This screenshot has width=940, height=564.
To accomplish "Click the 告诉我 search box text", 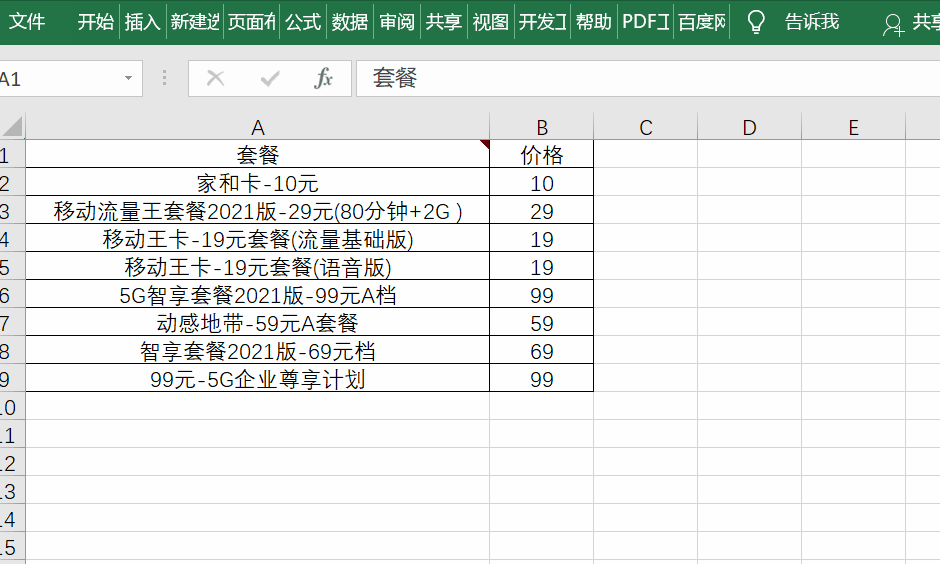I will [812, 22].
